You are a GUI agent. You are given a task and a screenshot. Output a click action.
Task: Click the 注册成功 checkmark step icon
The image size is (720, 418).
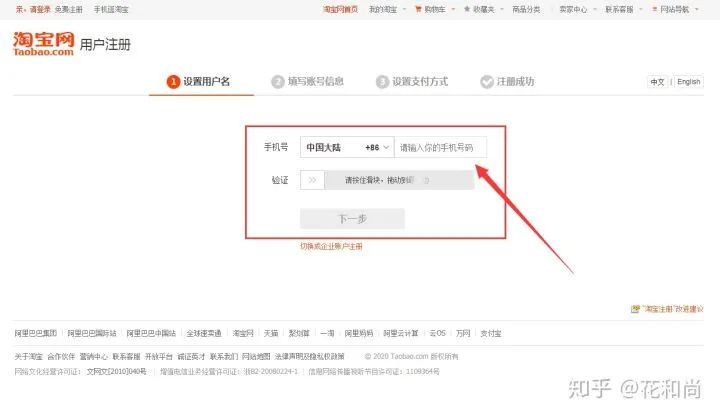[x=487, y=82]
